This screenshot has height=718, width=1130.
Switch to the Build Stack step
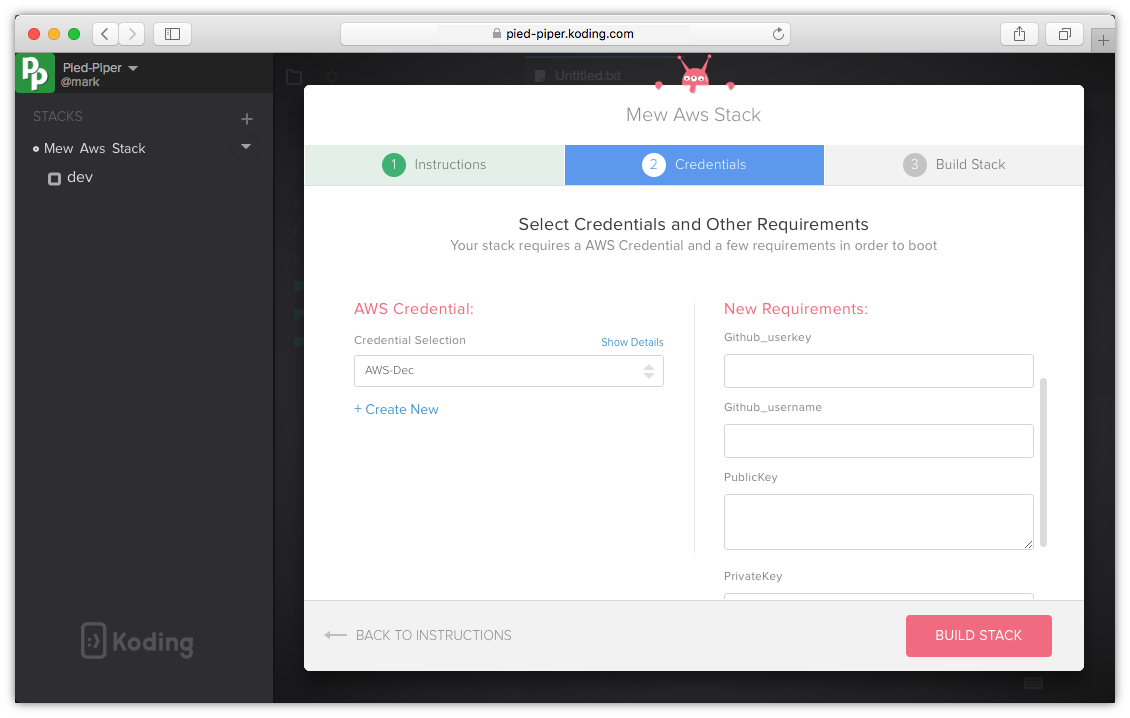click(953, 164)
